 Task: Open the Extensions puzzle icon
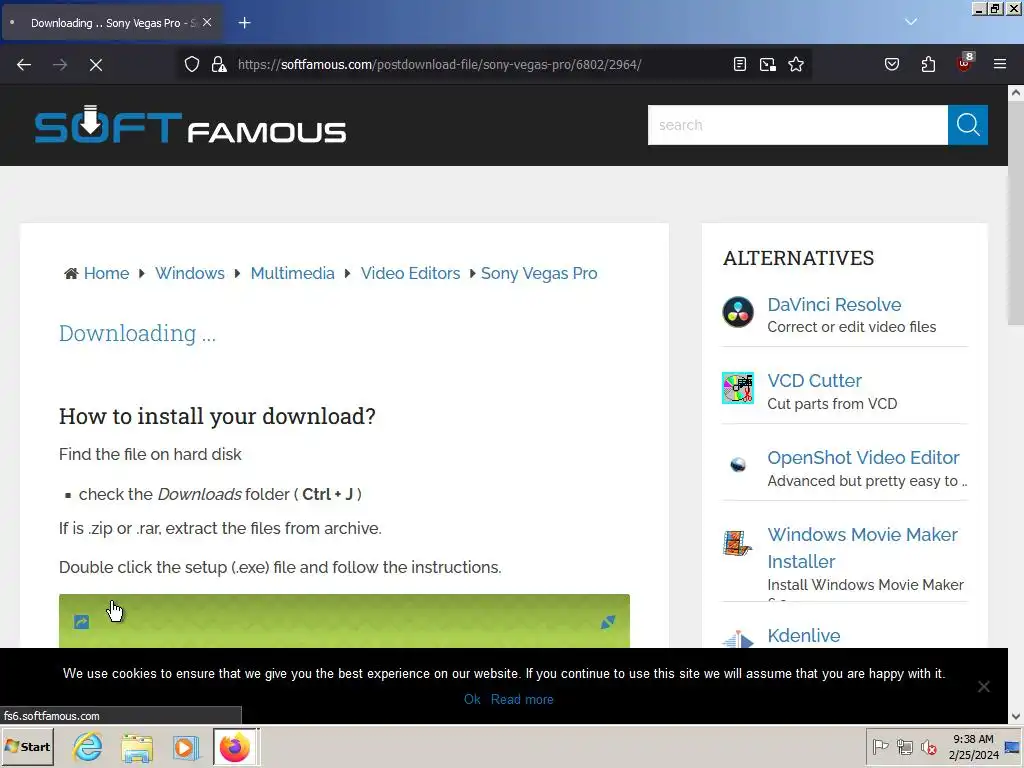point(928,64)
